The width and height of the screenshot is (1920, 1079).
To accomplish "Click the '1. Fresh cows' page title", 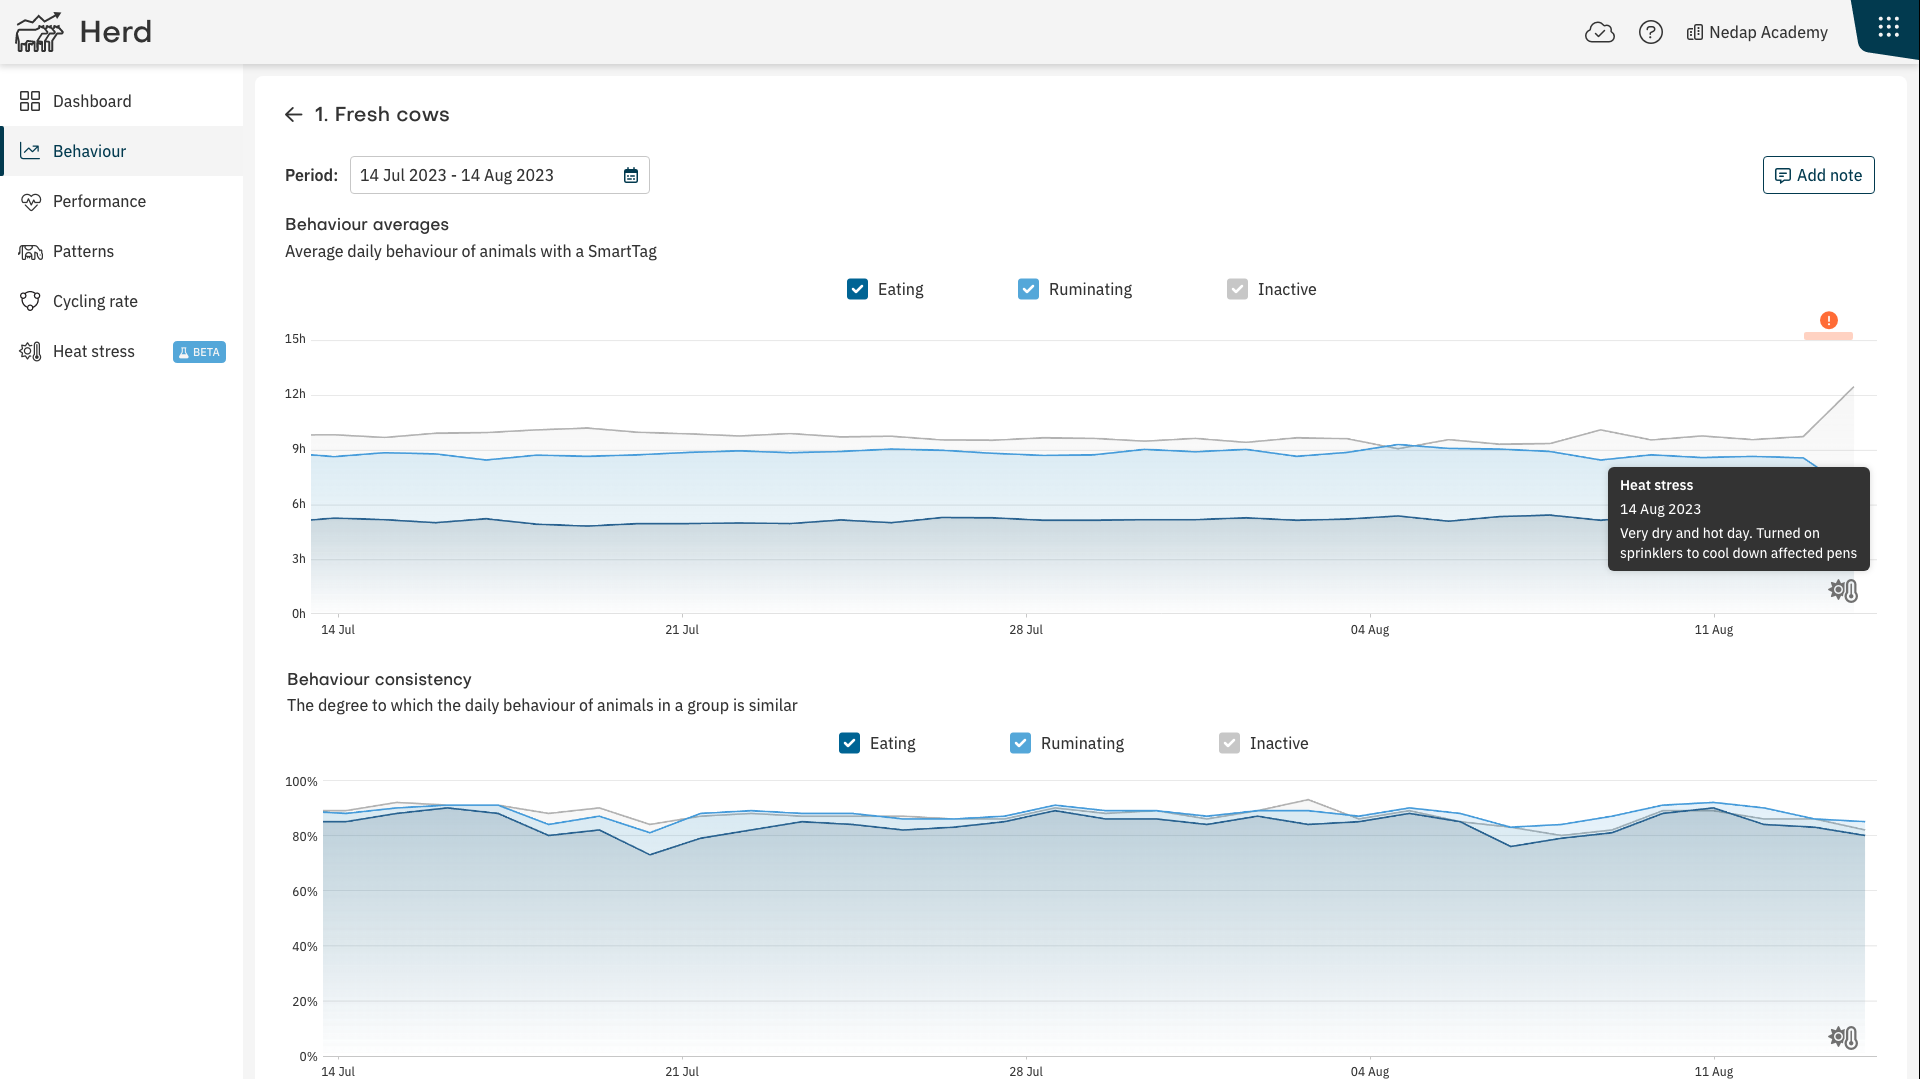I will pyautogui.click(x=382, y=114).
